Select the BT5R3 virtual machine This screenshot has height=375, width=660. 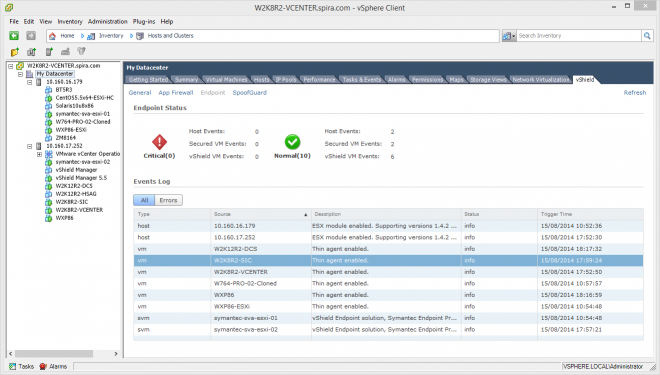pyautogui.click(x=64, y=90)
